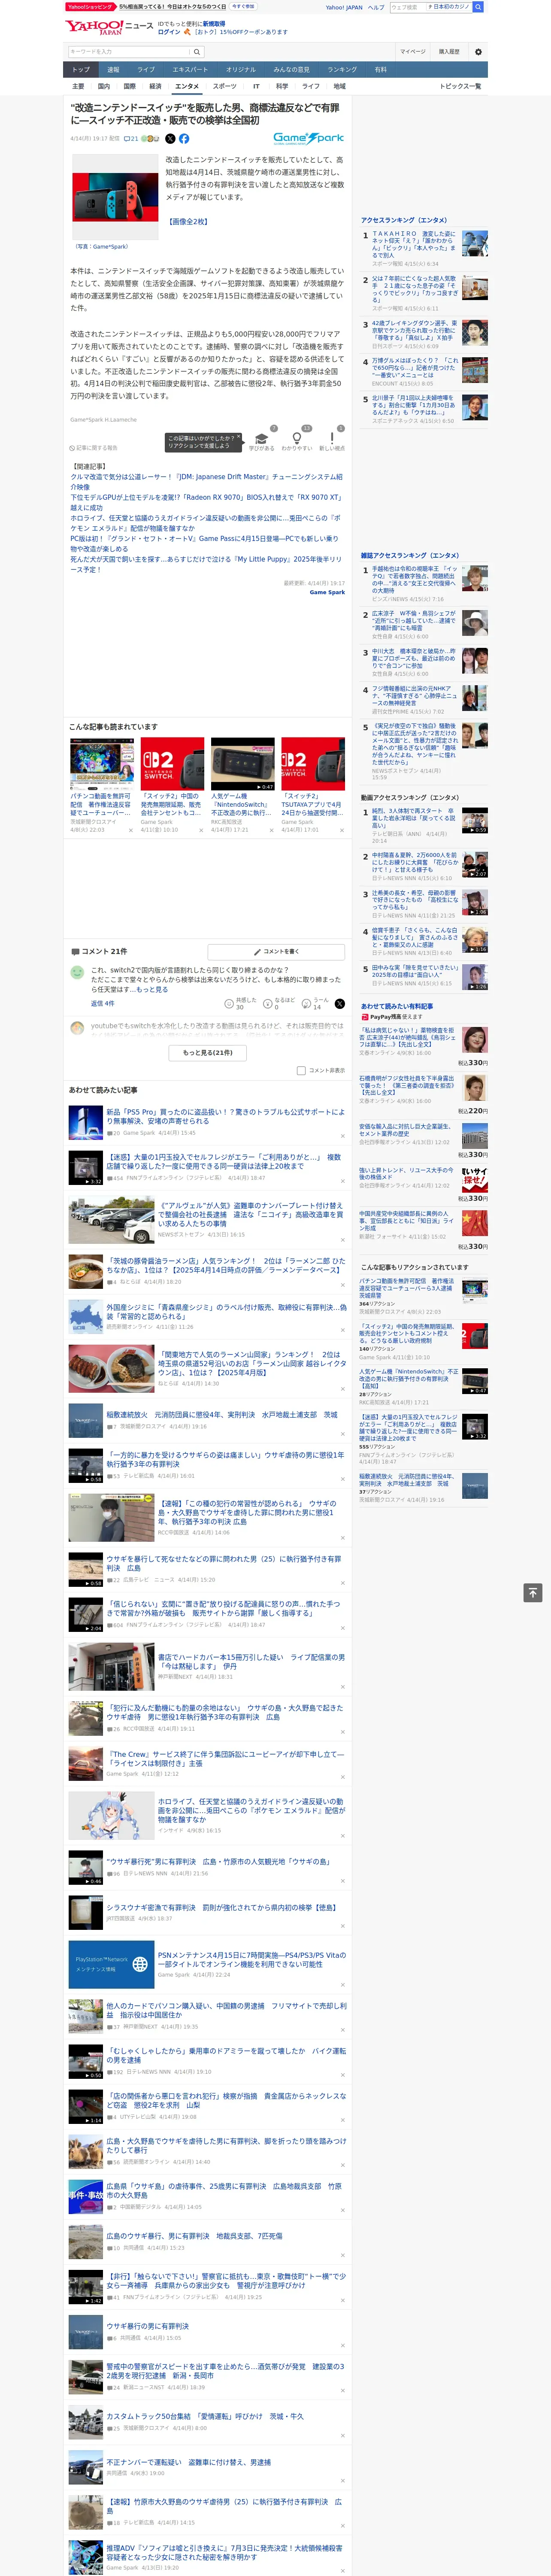Viewport: 551px width, 2576px height.
Task: Open the 速報 navigation tab
Action: pos(113,70)
